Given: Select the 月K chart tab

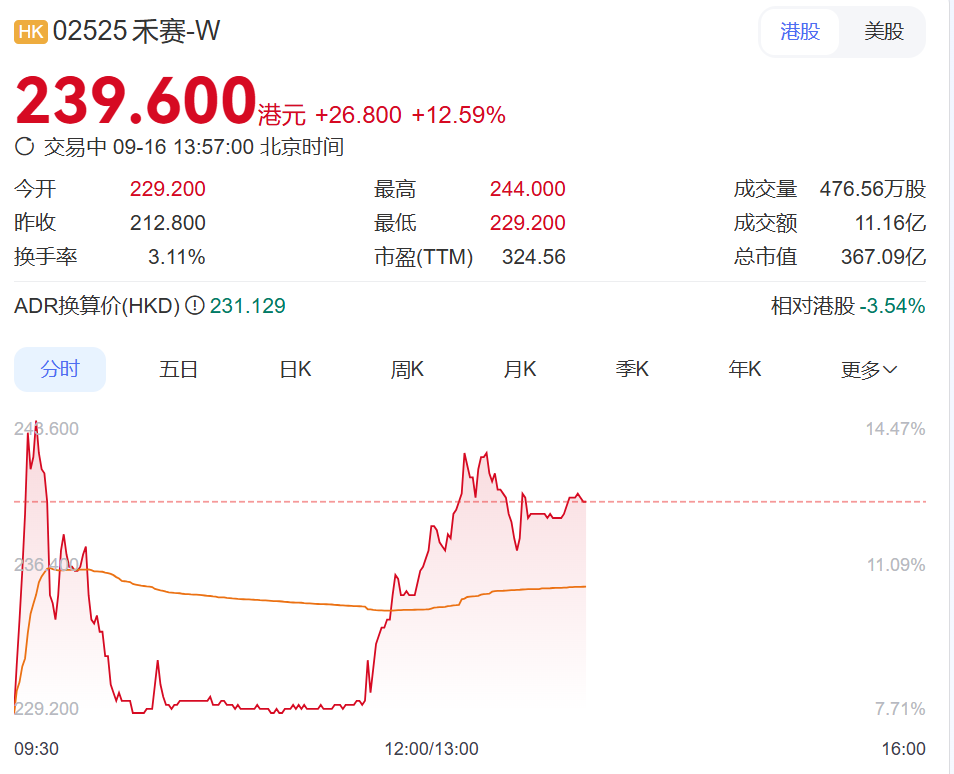Looking at the screenshot, I should click(520, 369).
